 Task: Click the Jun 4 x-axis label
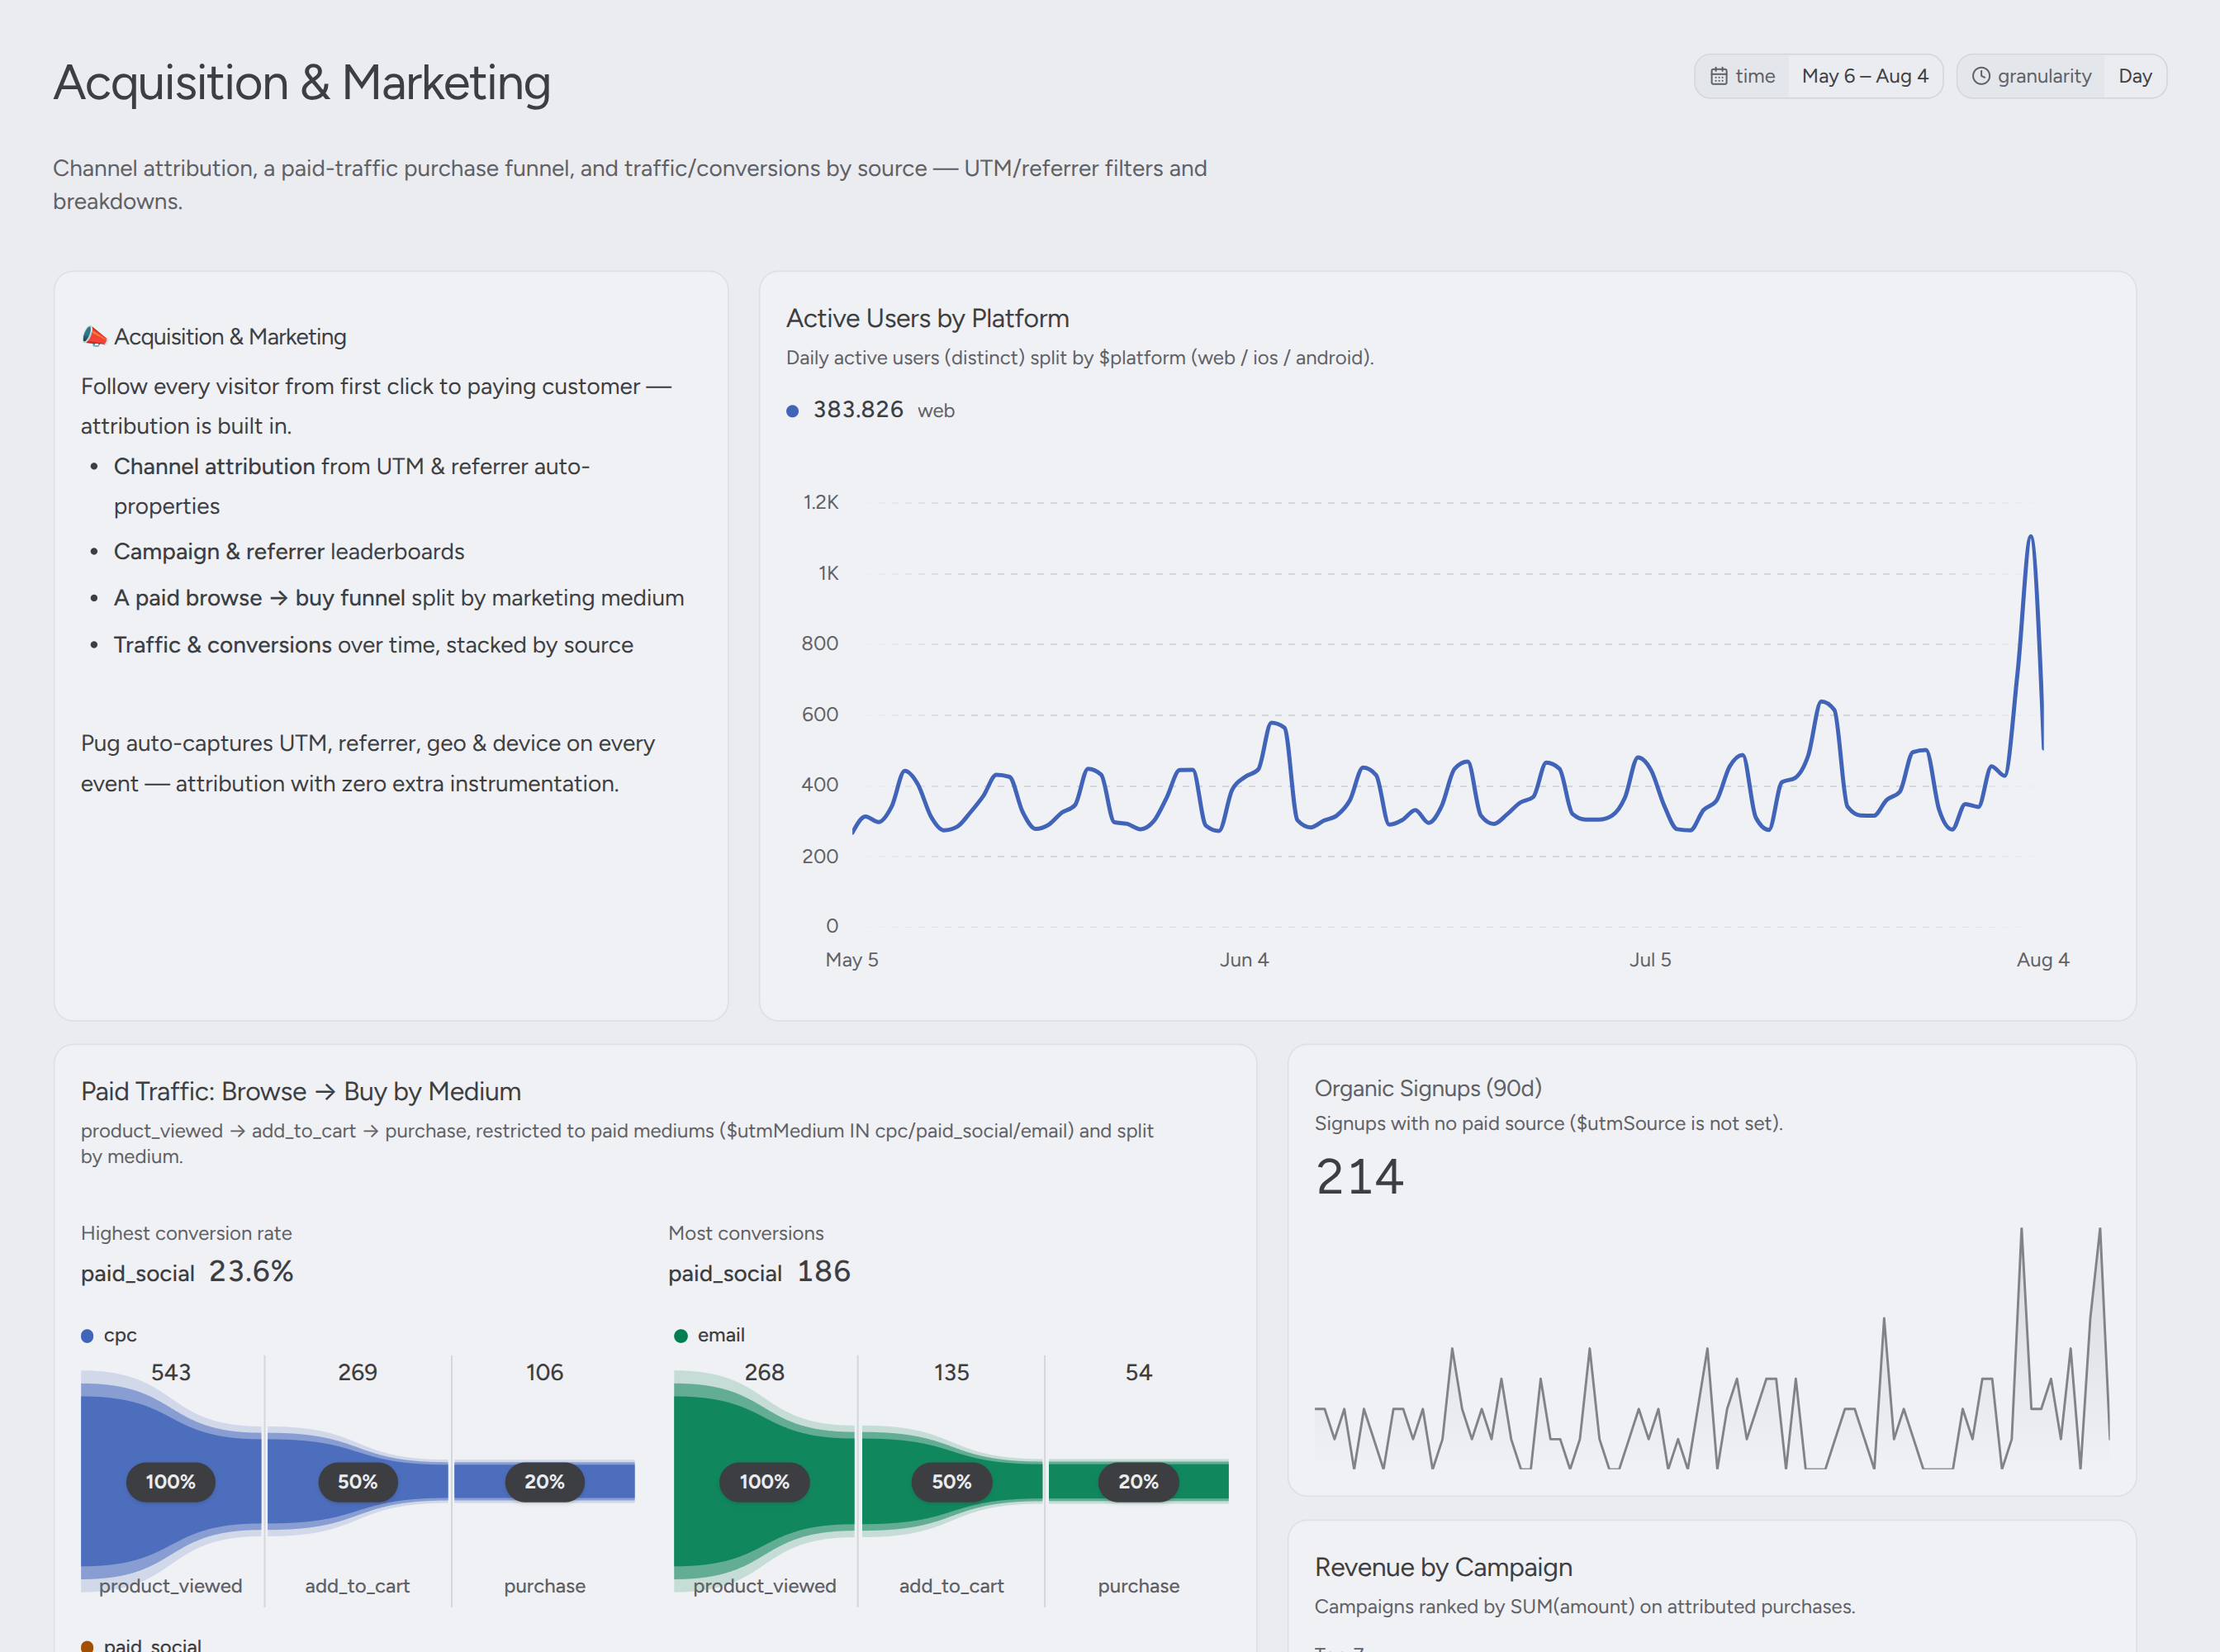pyautogui.click(x=1244, y=959)
